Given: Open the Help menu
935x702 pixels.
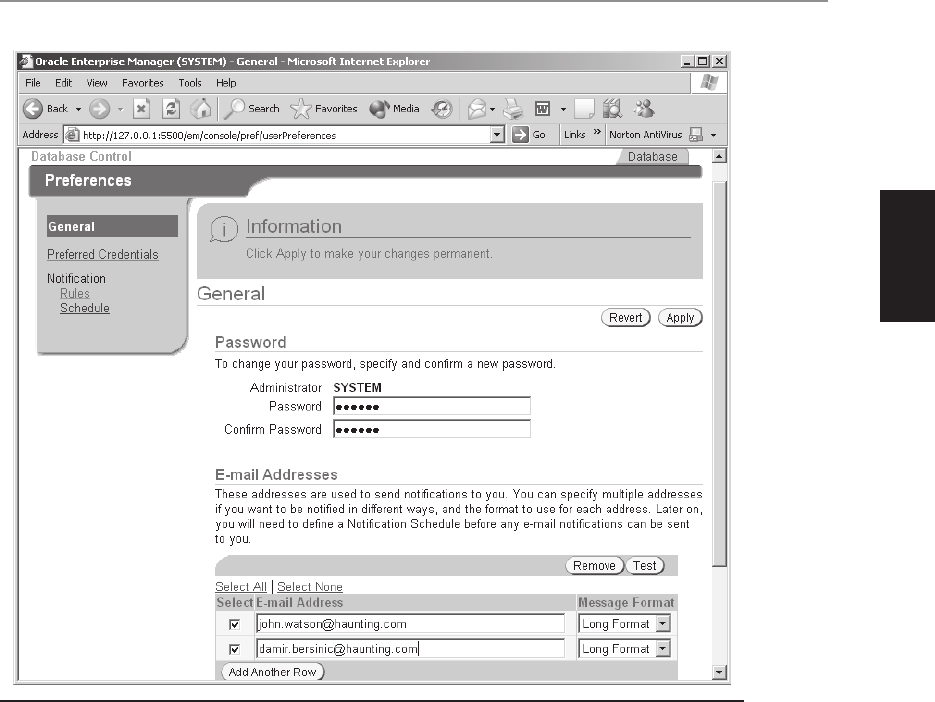Looking at the screenshot, I should [x=226, y=83].
